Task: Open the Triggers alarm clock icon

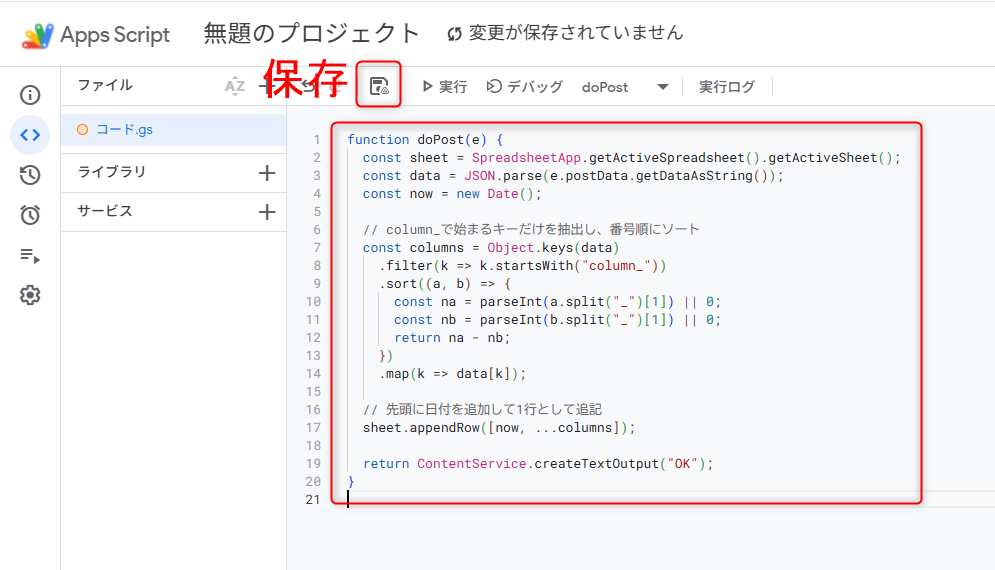Action: pos(30,215)
